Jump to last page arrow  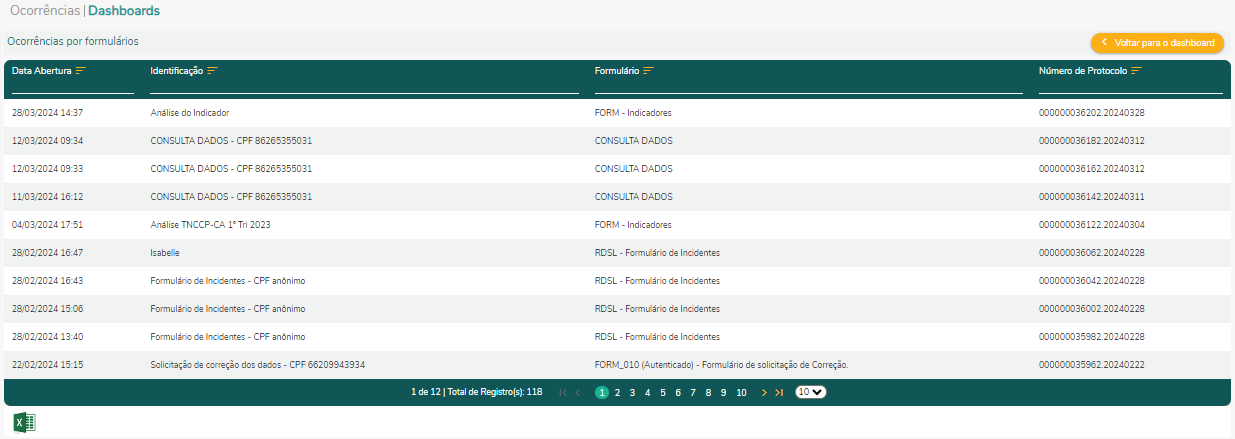pyautogui.click(x=779, y=393)
